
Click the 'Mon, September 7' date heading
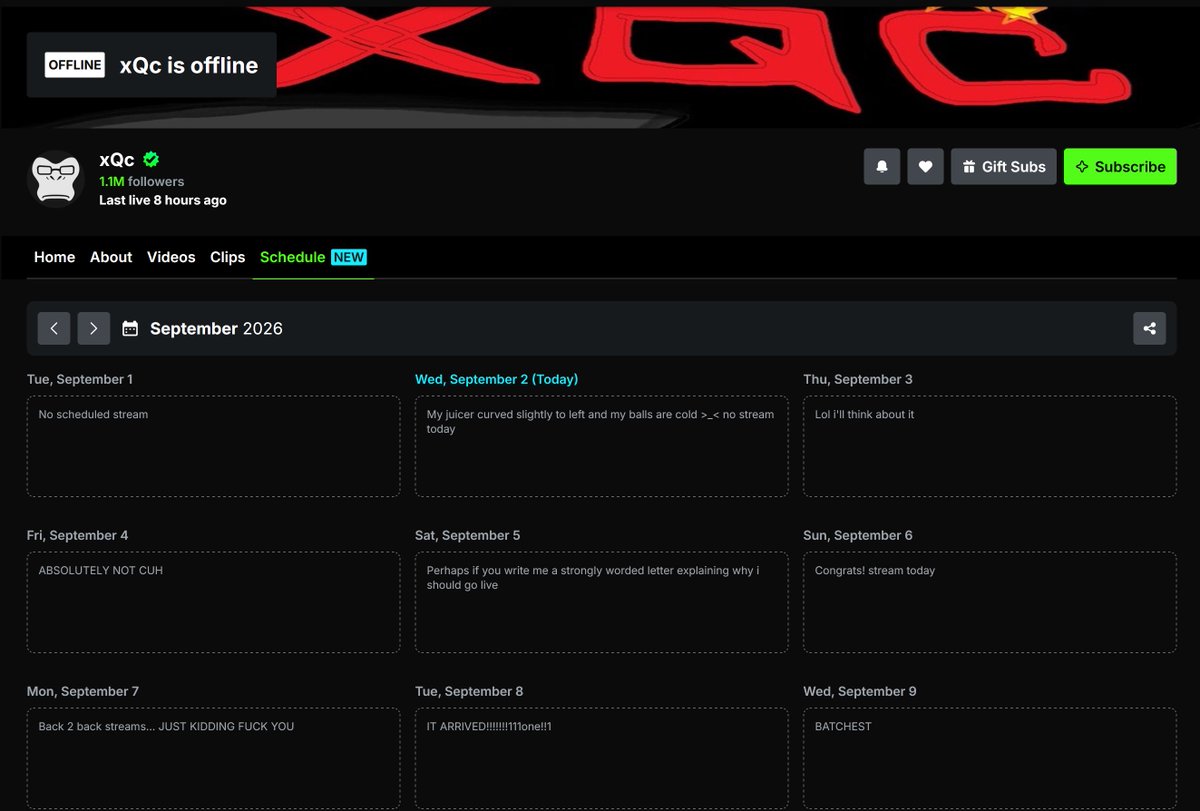pyautogui.click(x=83, y=691)
